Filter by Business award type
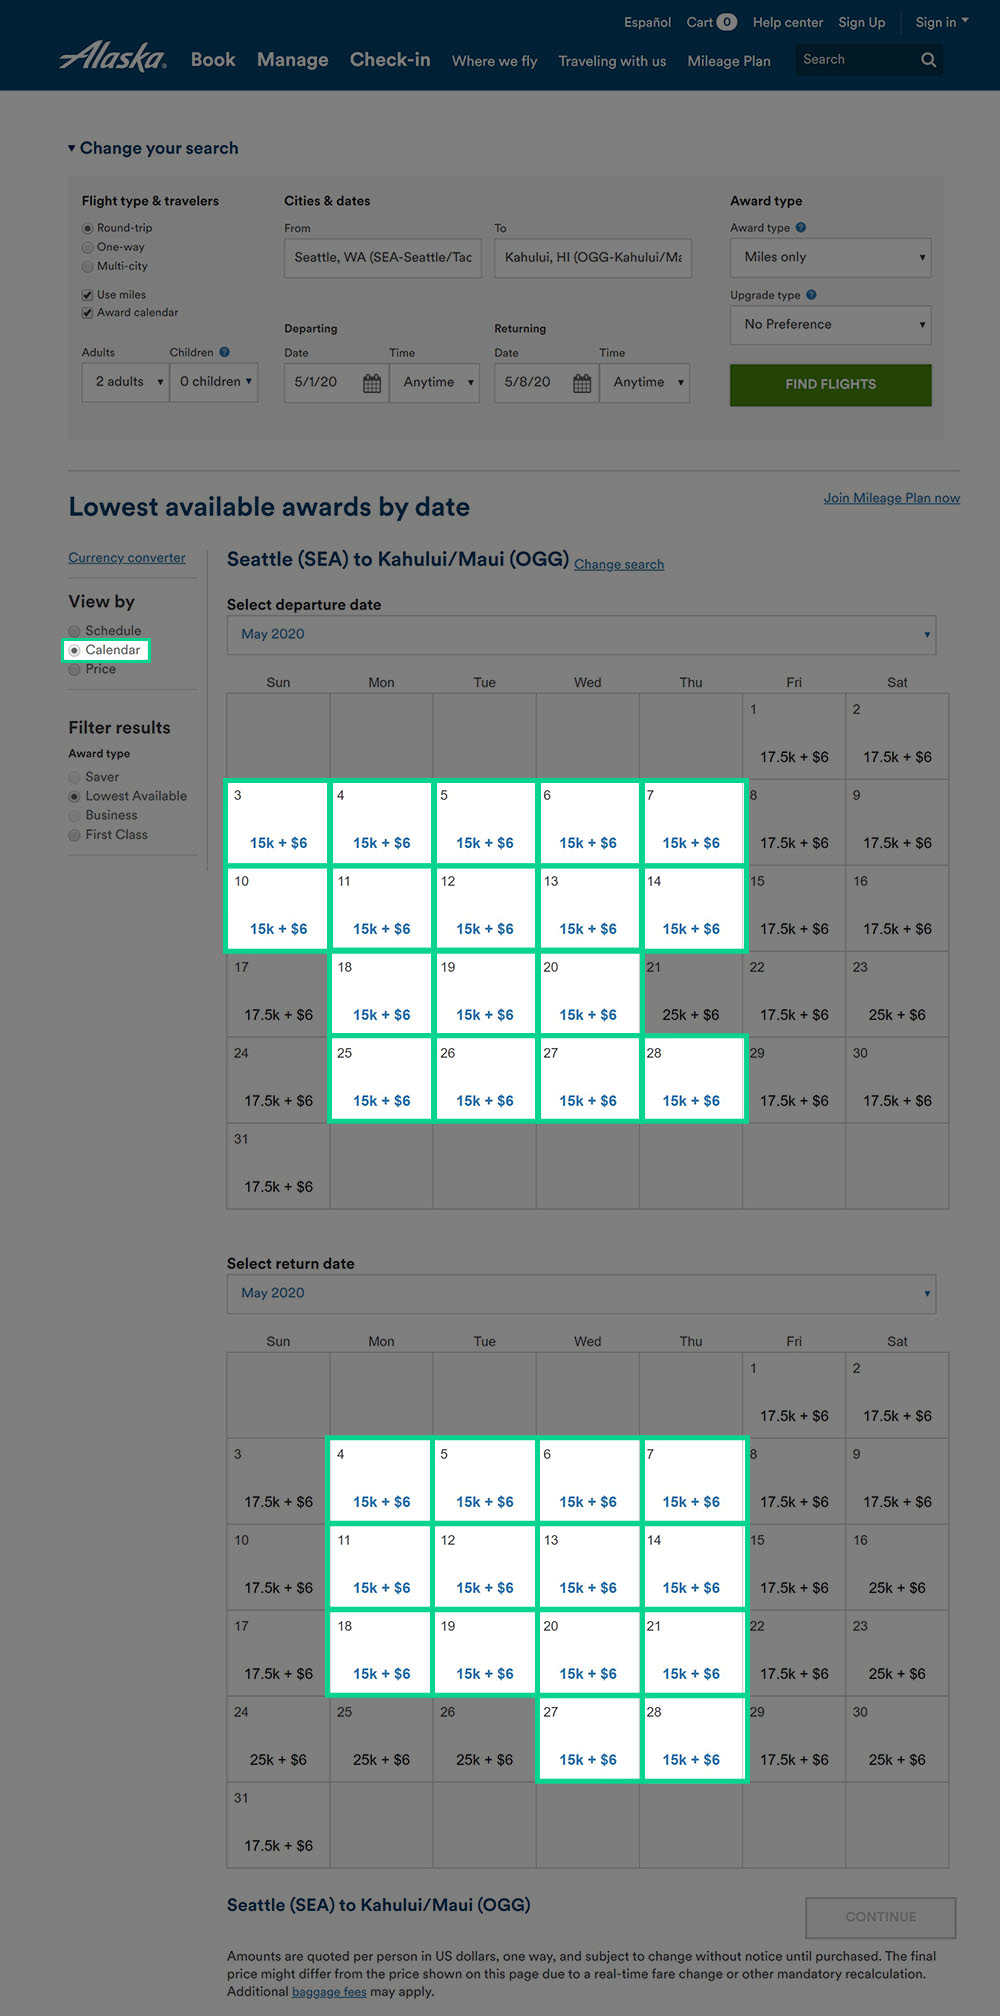This screenshot has width=1000, height=2016. tap(74, 815)
